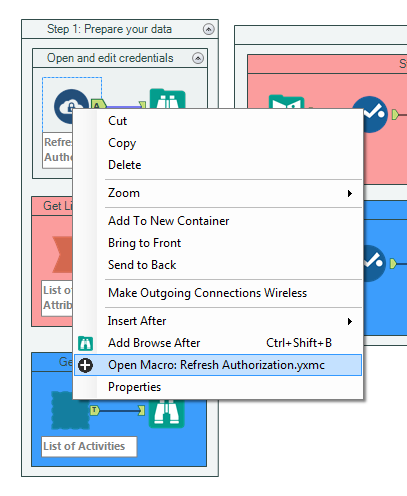Screen dimensions: 407x496
Task: Select the Browse tool in the blue container
Action: point(166,413)
